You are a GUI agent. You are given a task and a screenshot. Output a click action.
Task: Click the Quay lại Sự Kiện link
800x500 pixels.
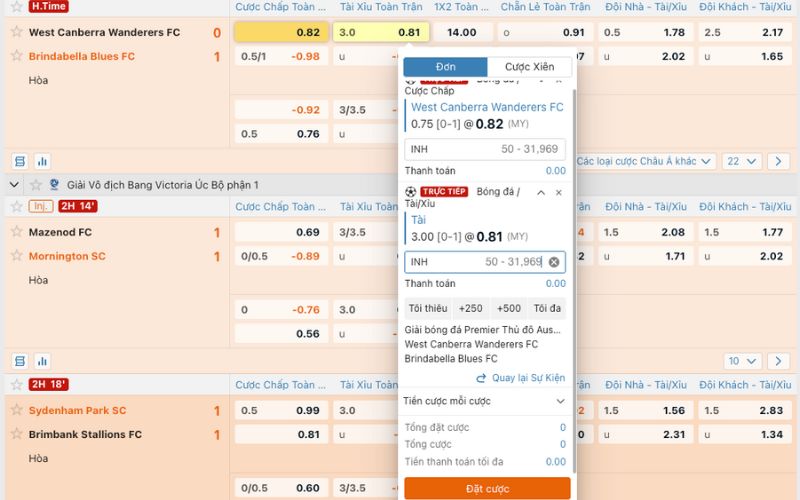(x=521, y=378)
